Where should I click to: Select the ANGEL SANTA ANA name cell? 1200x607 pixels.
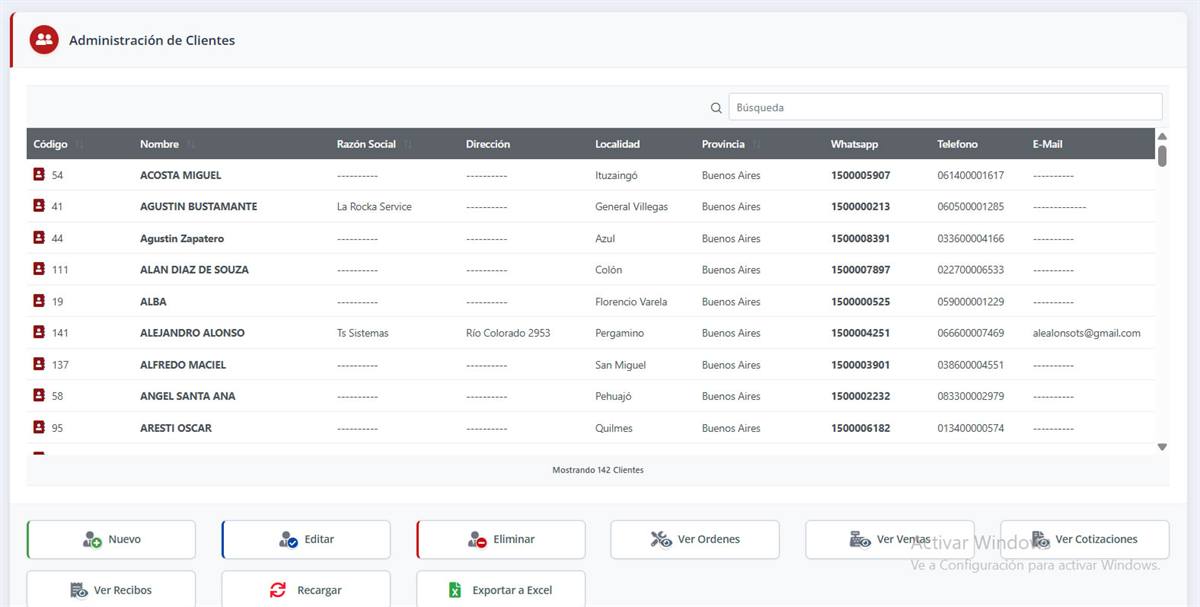188,396
